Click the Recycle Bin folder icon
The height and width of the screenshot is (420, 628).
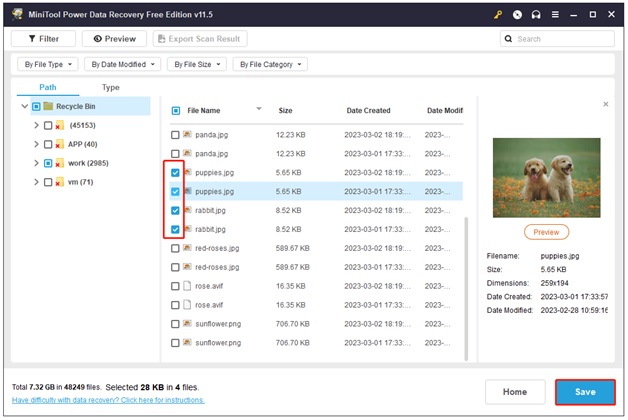pos(47,106)
